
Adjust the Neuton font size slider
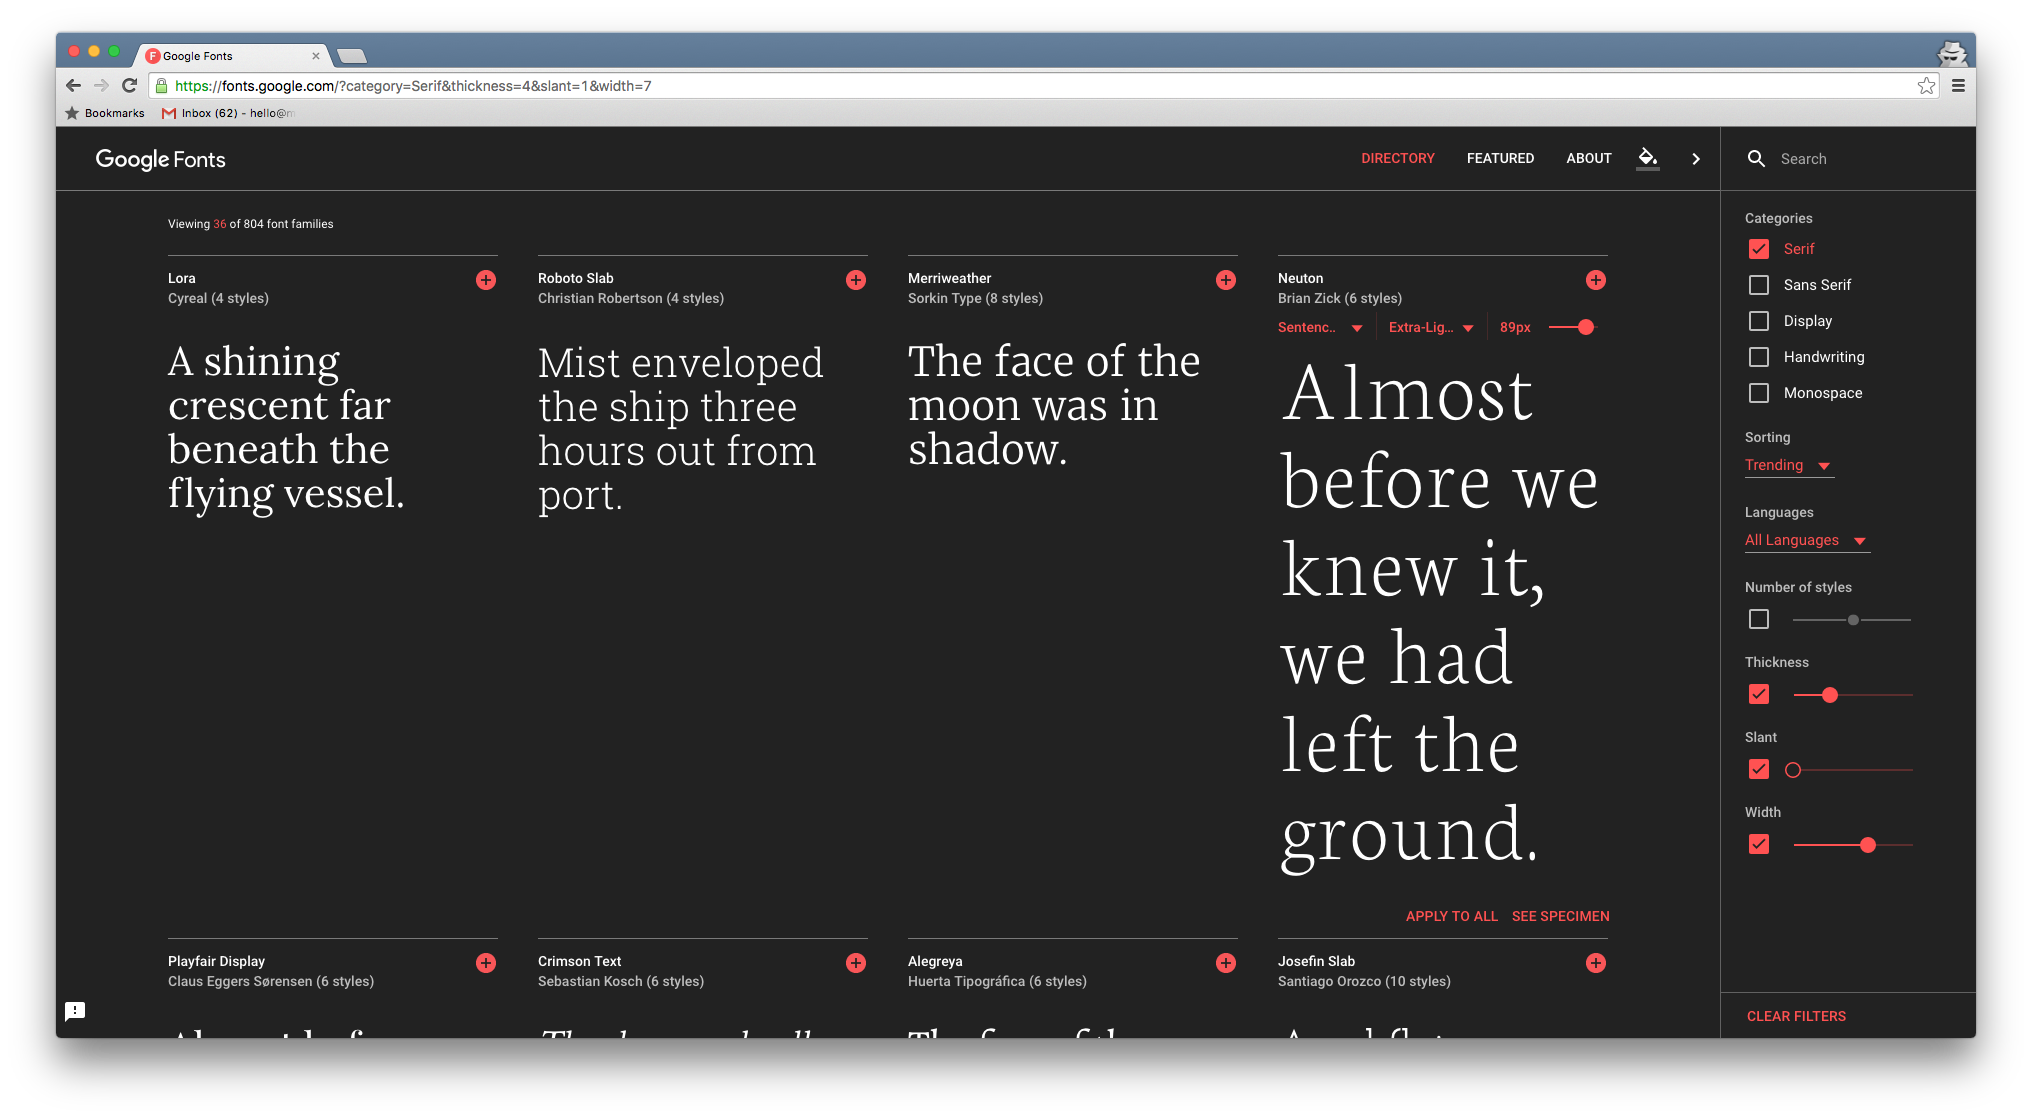[x=1585, y=327]
